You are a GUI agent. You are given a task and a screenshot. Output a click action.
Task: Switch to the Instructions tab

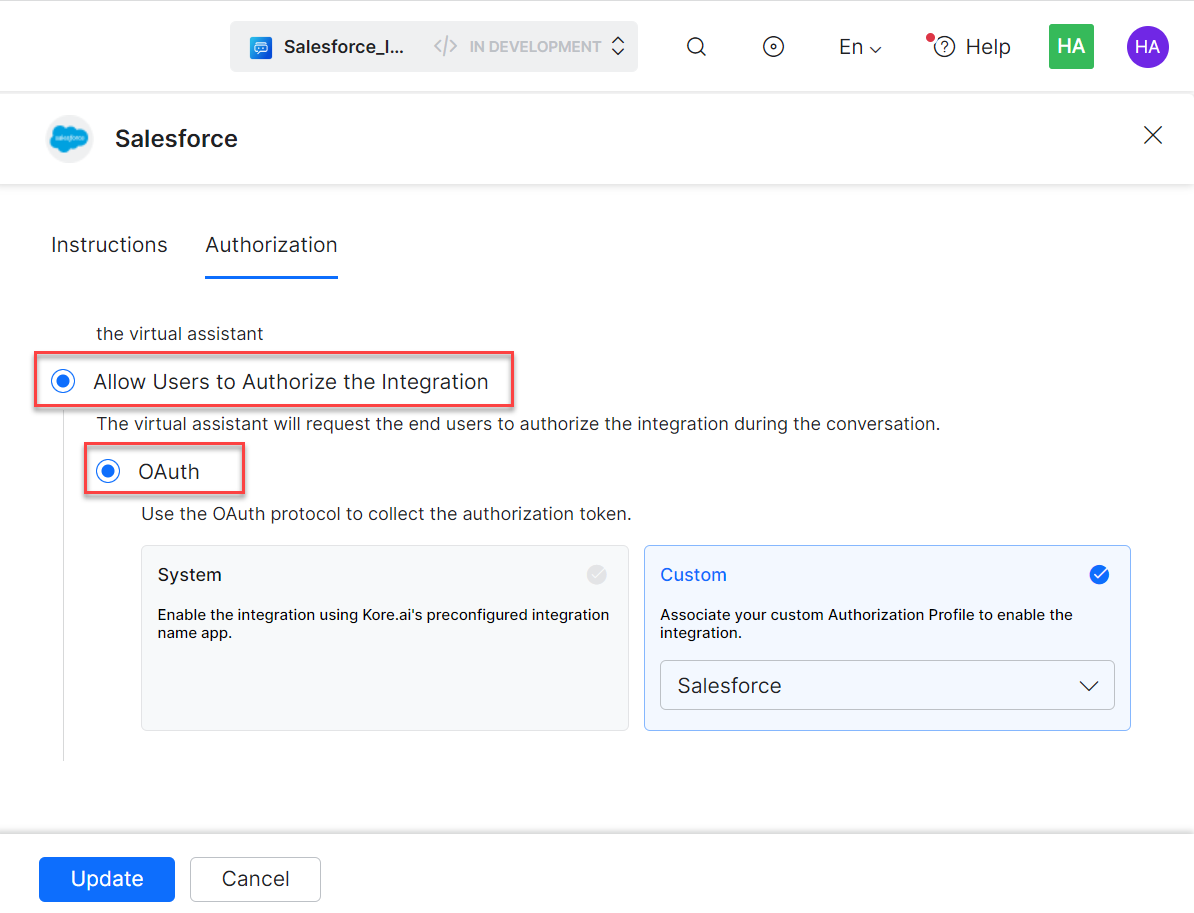click(x=109, y=245)
